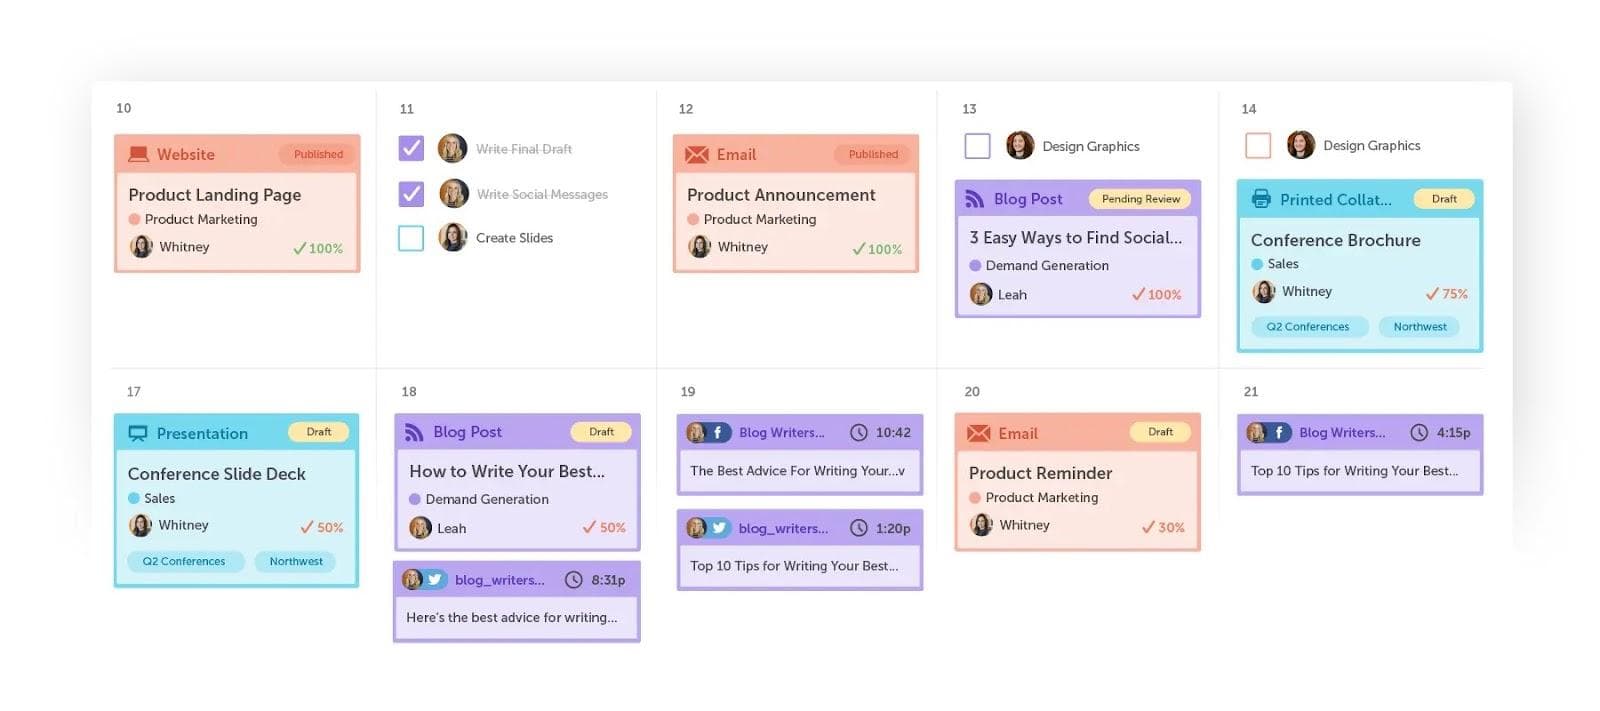This screenshot has width=1600, height=711.
Task: Click the Presentation icon on Conference Slide Deck
Action: [138, 433]
